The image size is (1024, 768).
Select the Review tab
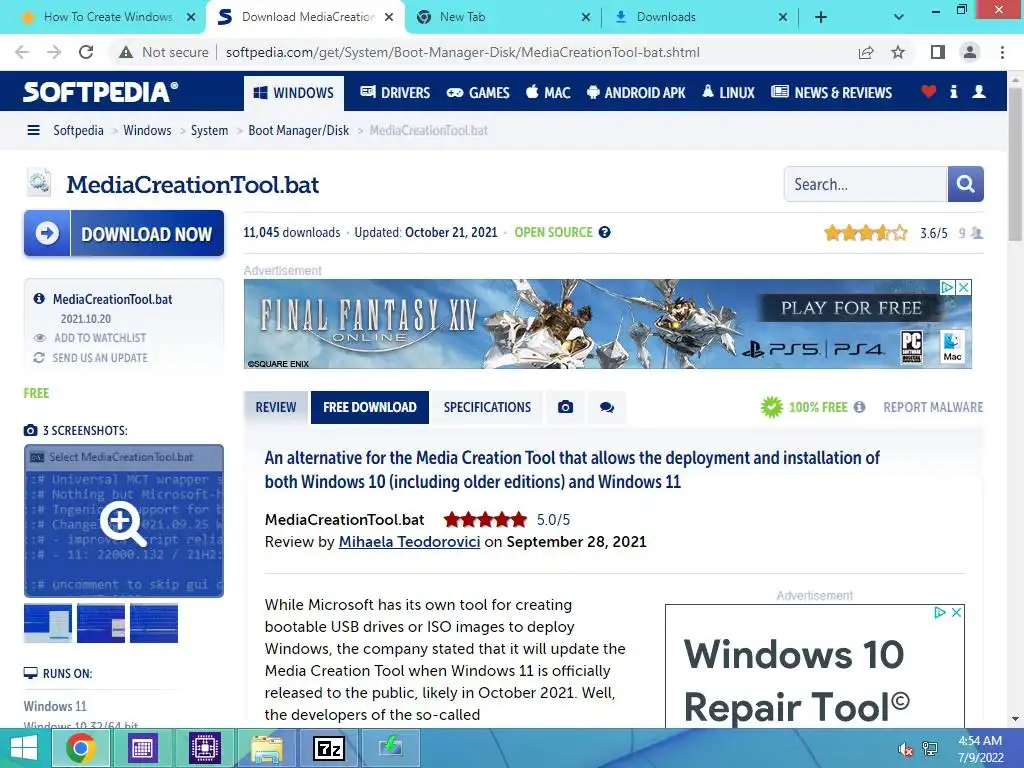(x=276, y=408)
